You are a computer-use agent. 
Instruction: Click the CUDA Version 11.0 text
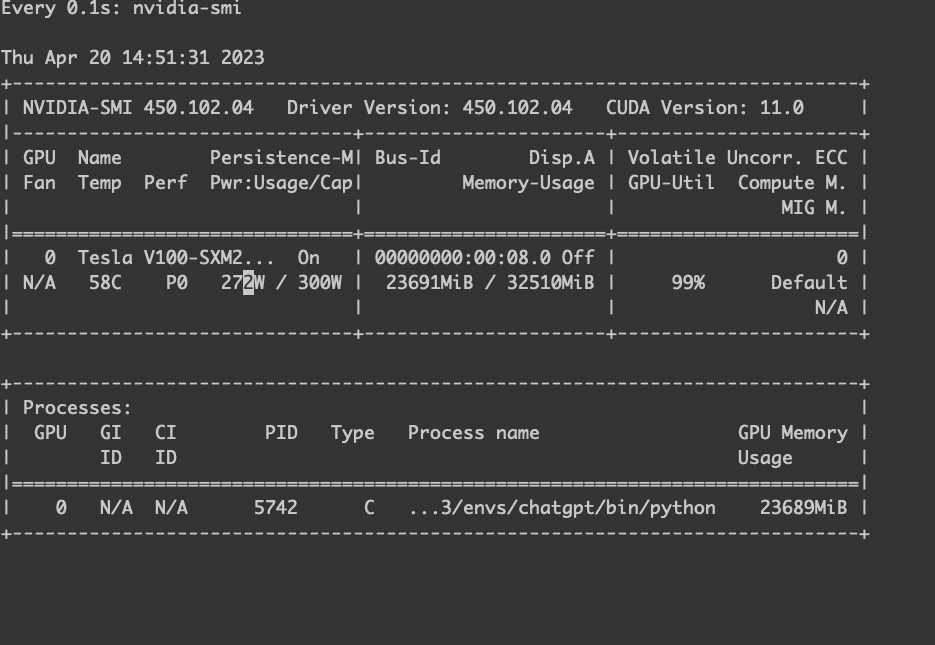(x=704, y=108)
